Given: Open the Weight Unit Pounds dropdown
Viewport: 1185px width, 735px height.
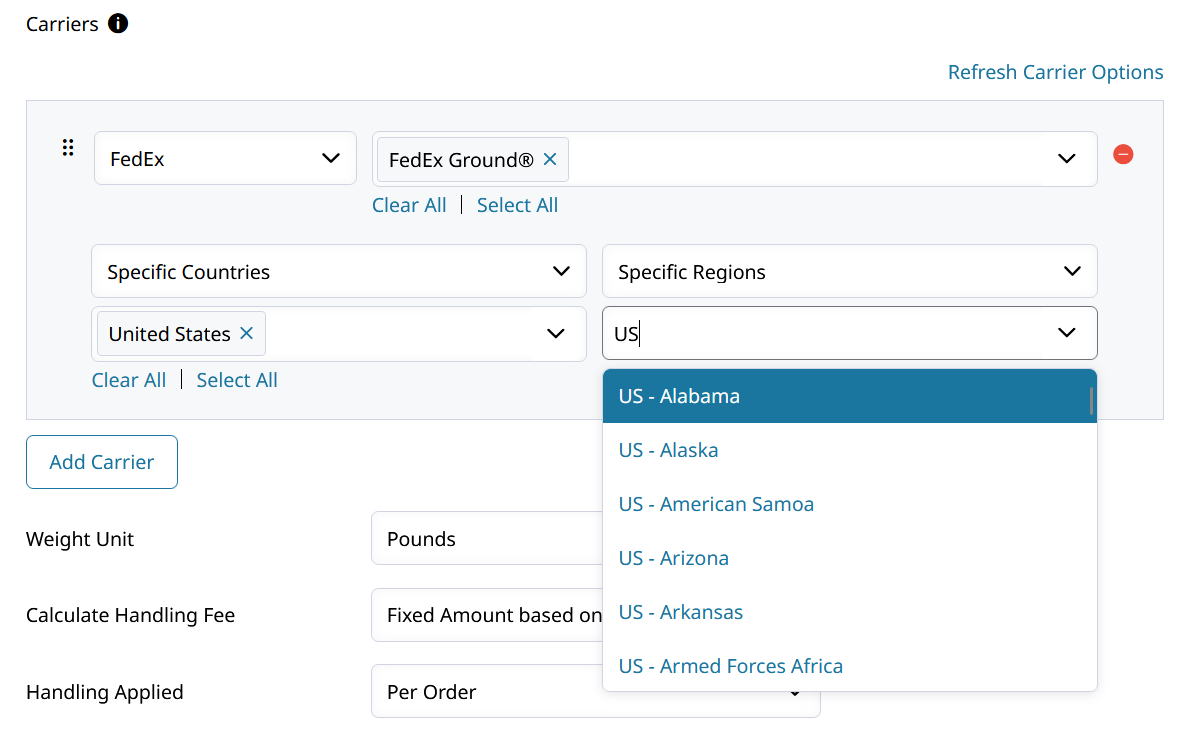Looking at the screenshot, I should (487, 539).
